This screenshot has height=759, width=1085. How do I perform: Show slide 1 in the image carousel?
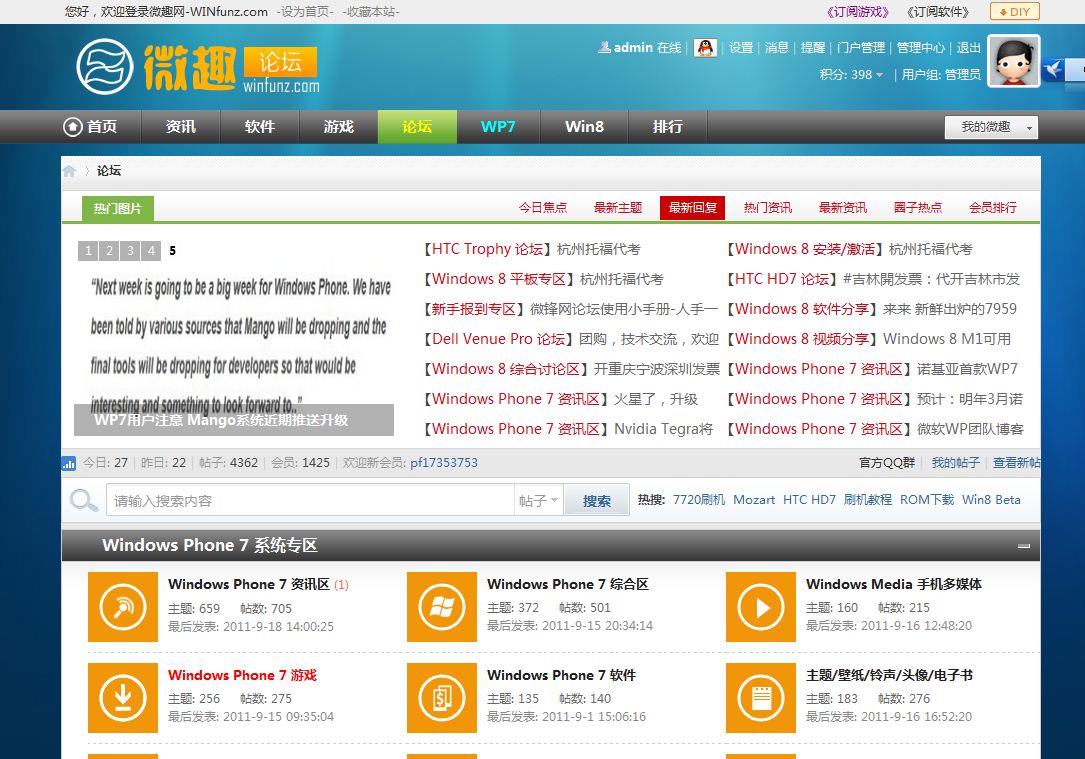coord(88,250)
